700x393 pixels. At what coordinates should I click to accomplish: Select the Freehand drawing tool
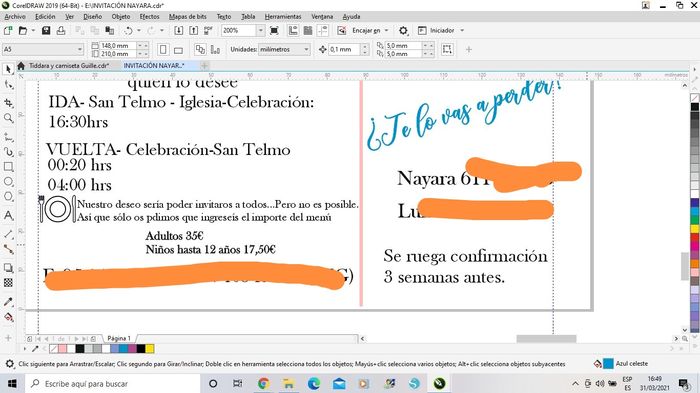8,137
